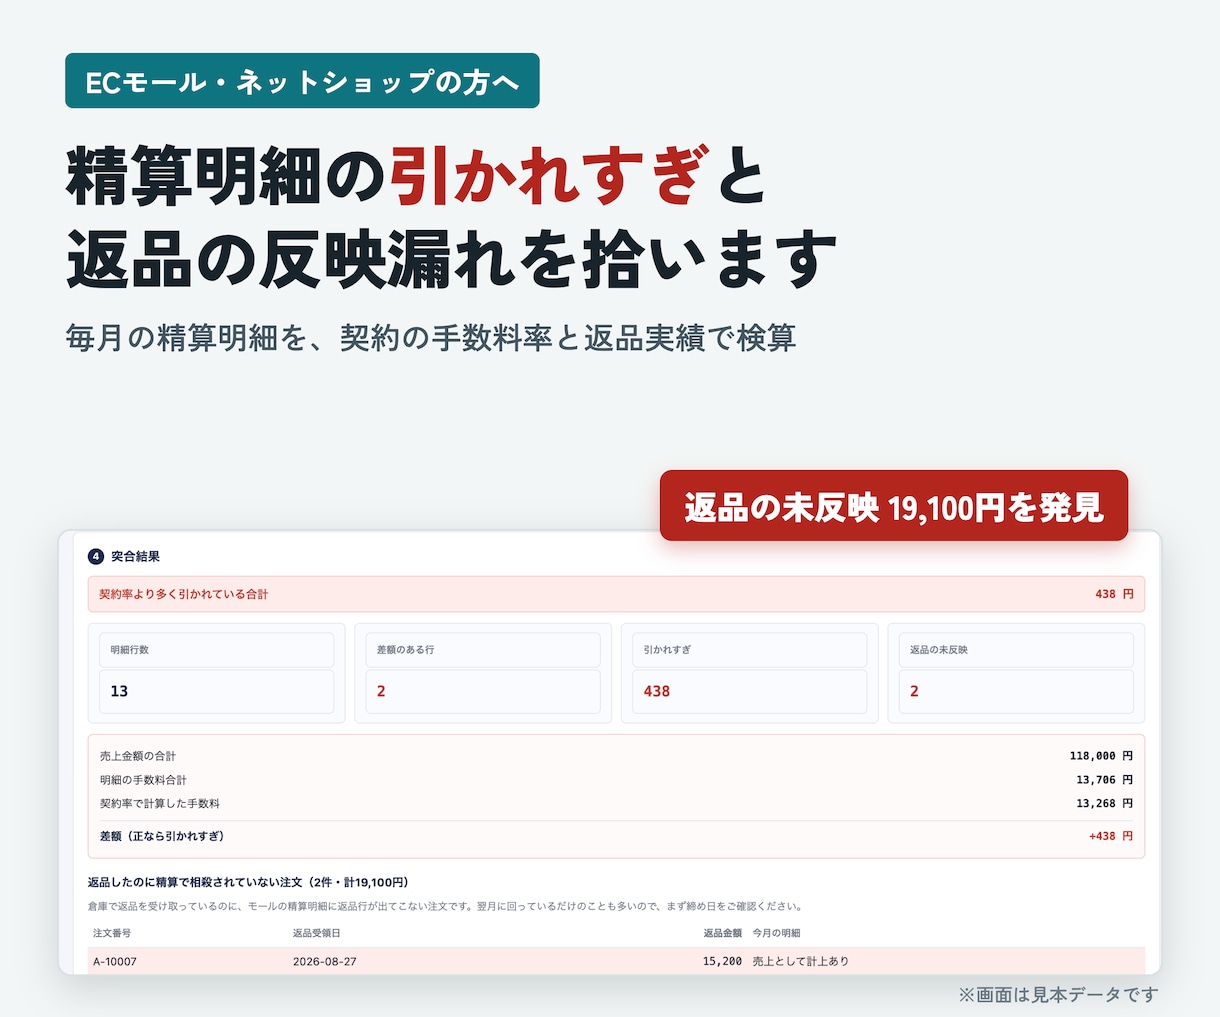Image resolution: width=1220 pixels, height=1017 pixels.
Task: Click the 差額（正なら引かれすぎ） row label
Action: (162, 836)
